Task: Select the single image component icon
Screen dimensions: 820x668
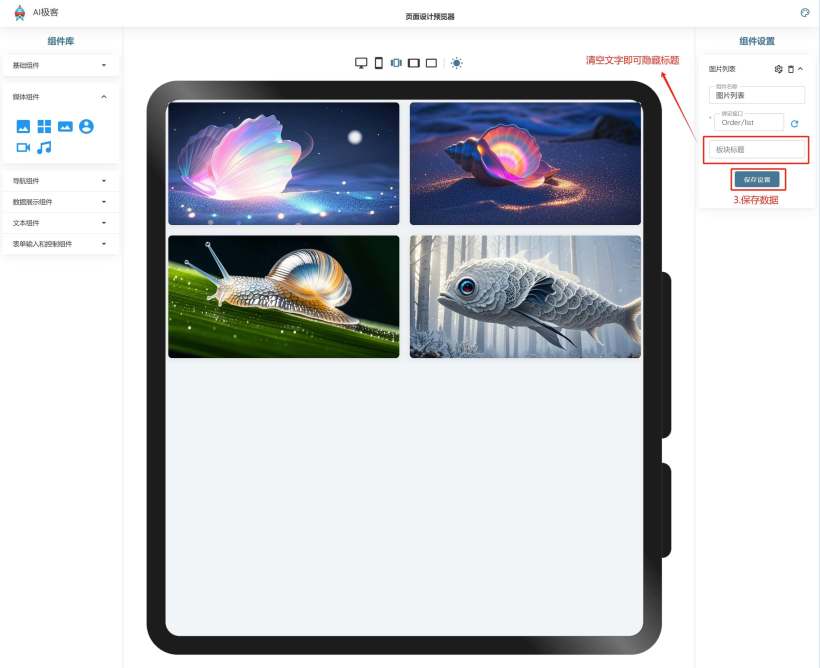Action: pyautogui.click(x=23, y=127)
